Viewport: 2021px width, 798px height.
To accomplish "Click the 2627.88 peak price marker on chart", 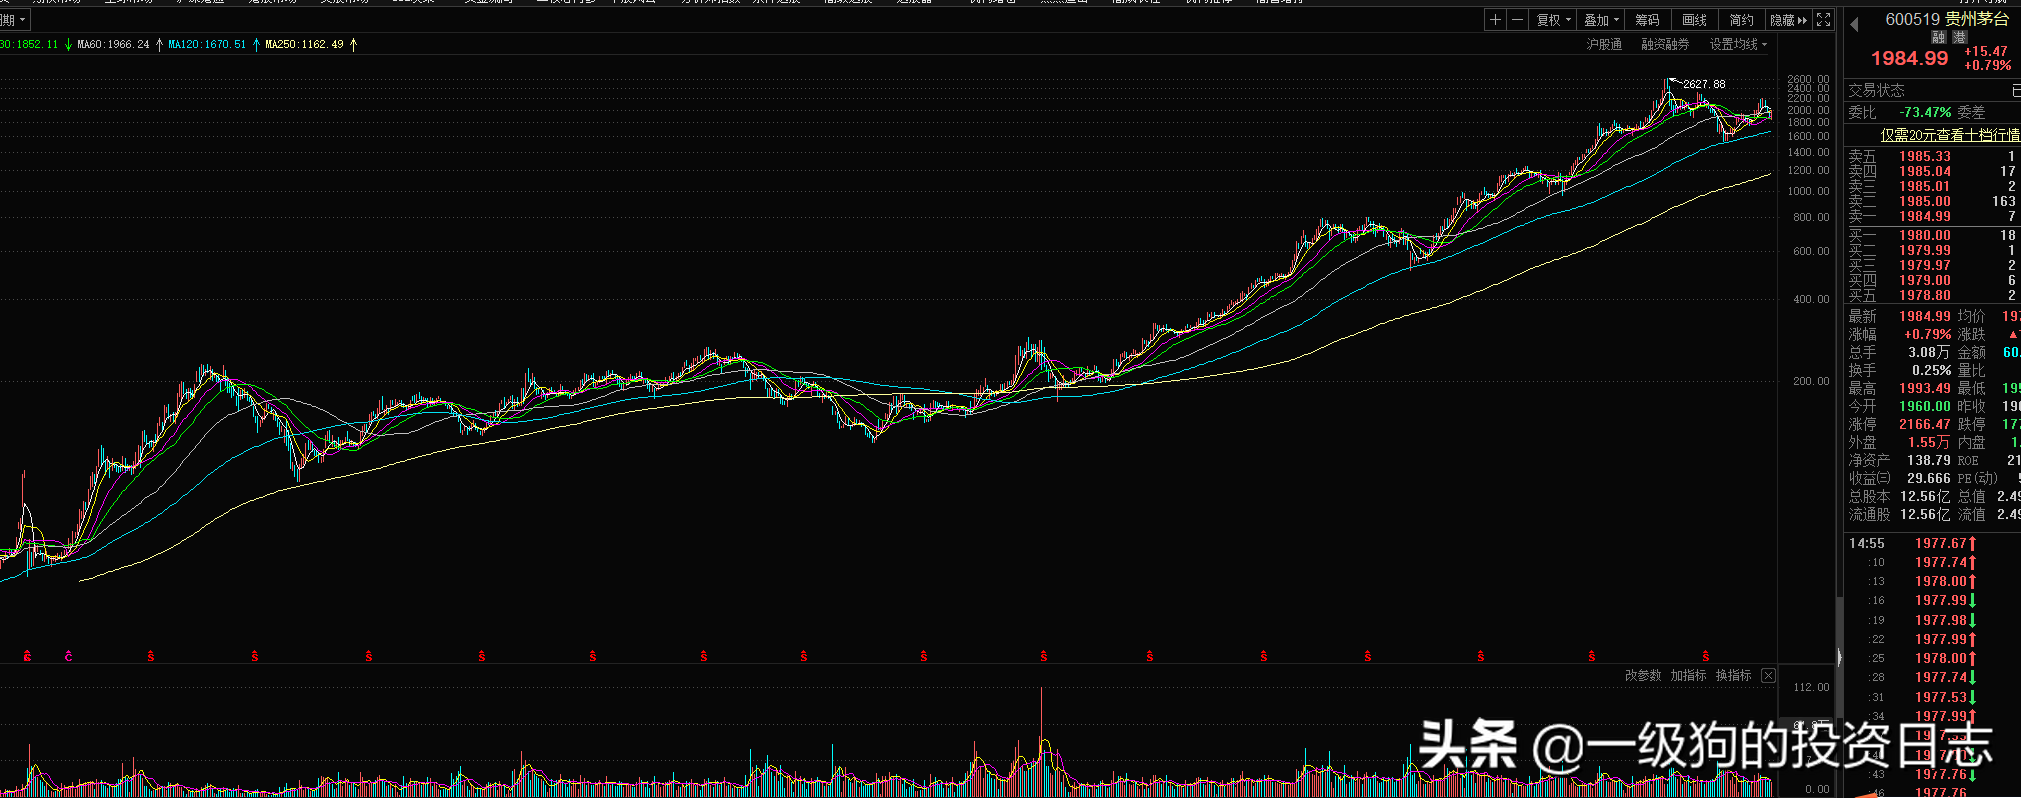I will pyautogui.click(x=1704, y=84).
